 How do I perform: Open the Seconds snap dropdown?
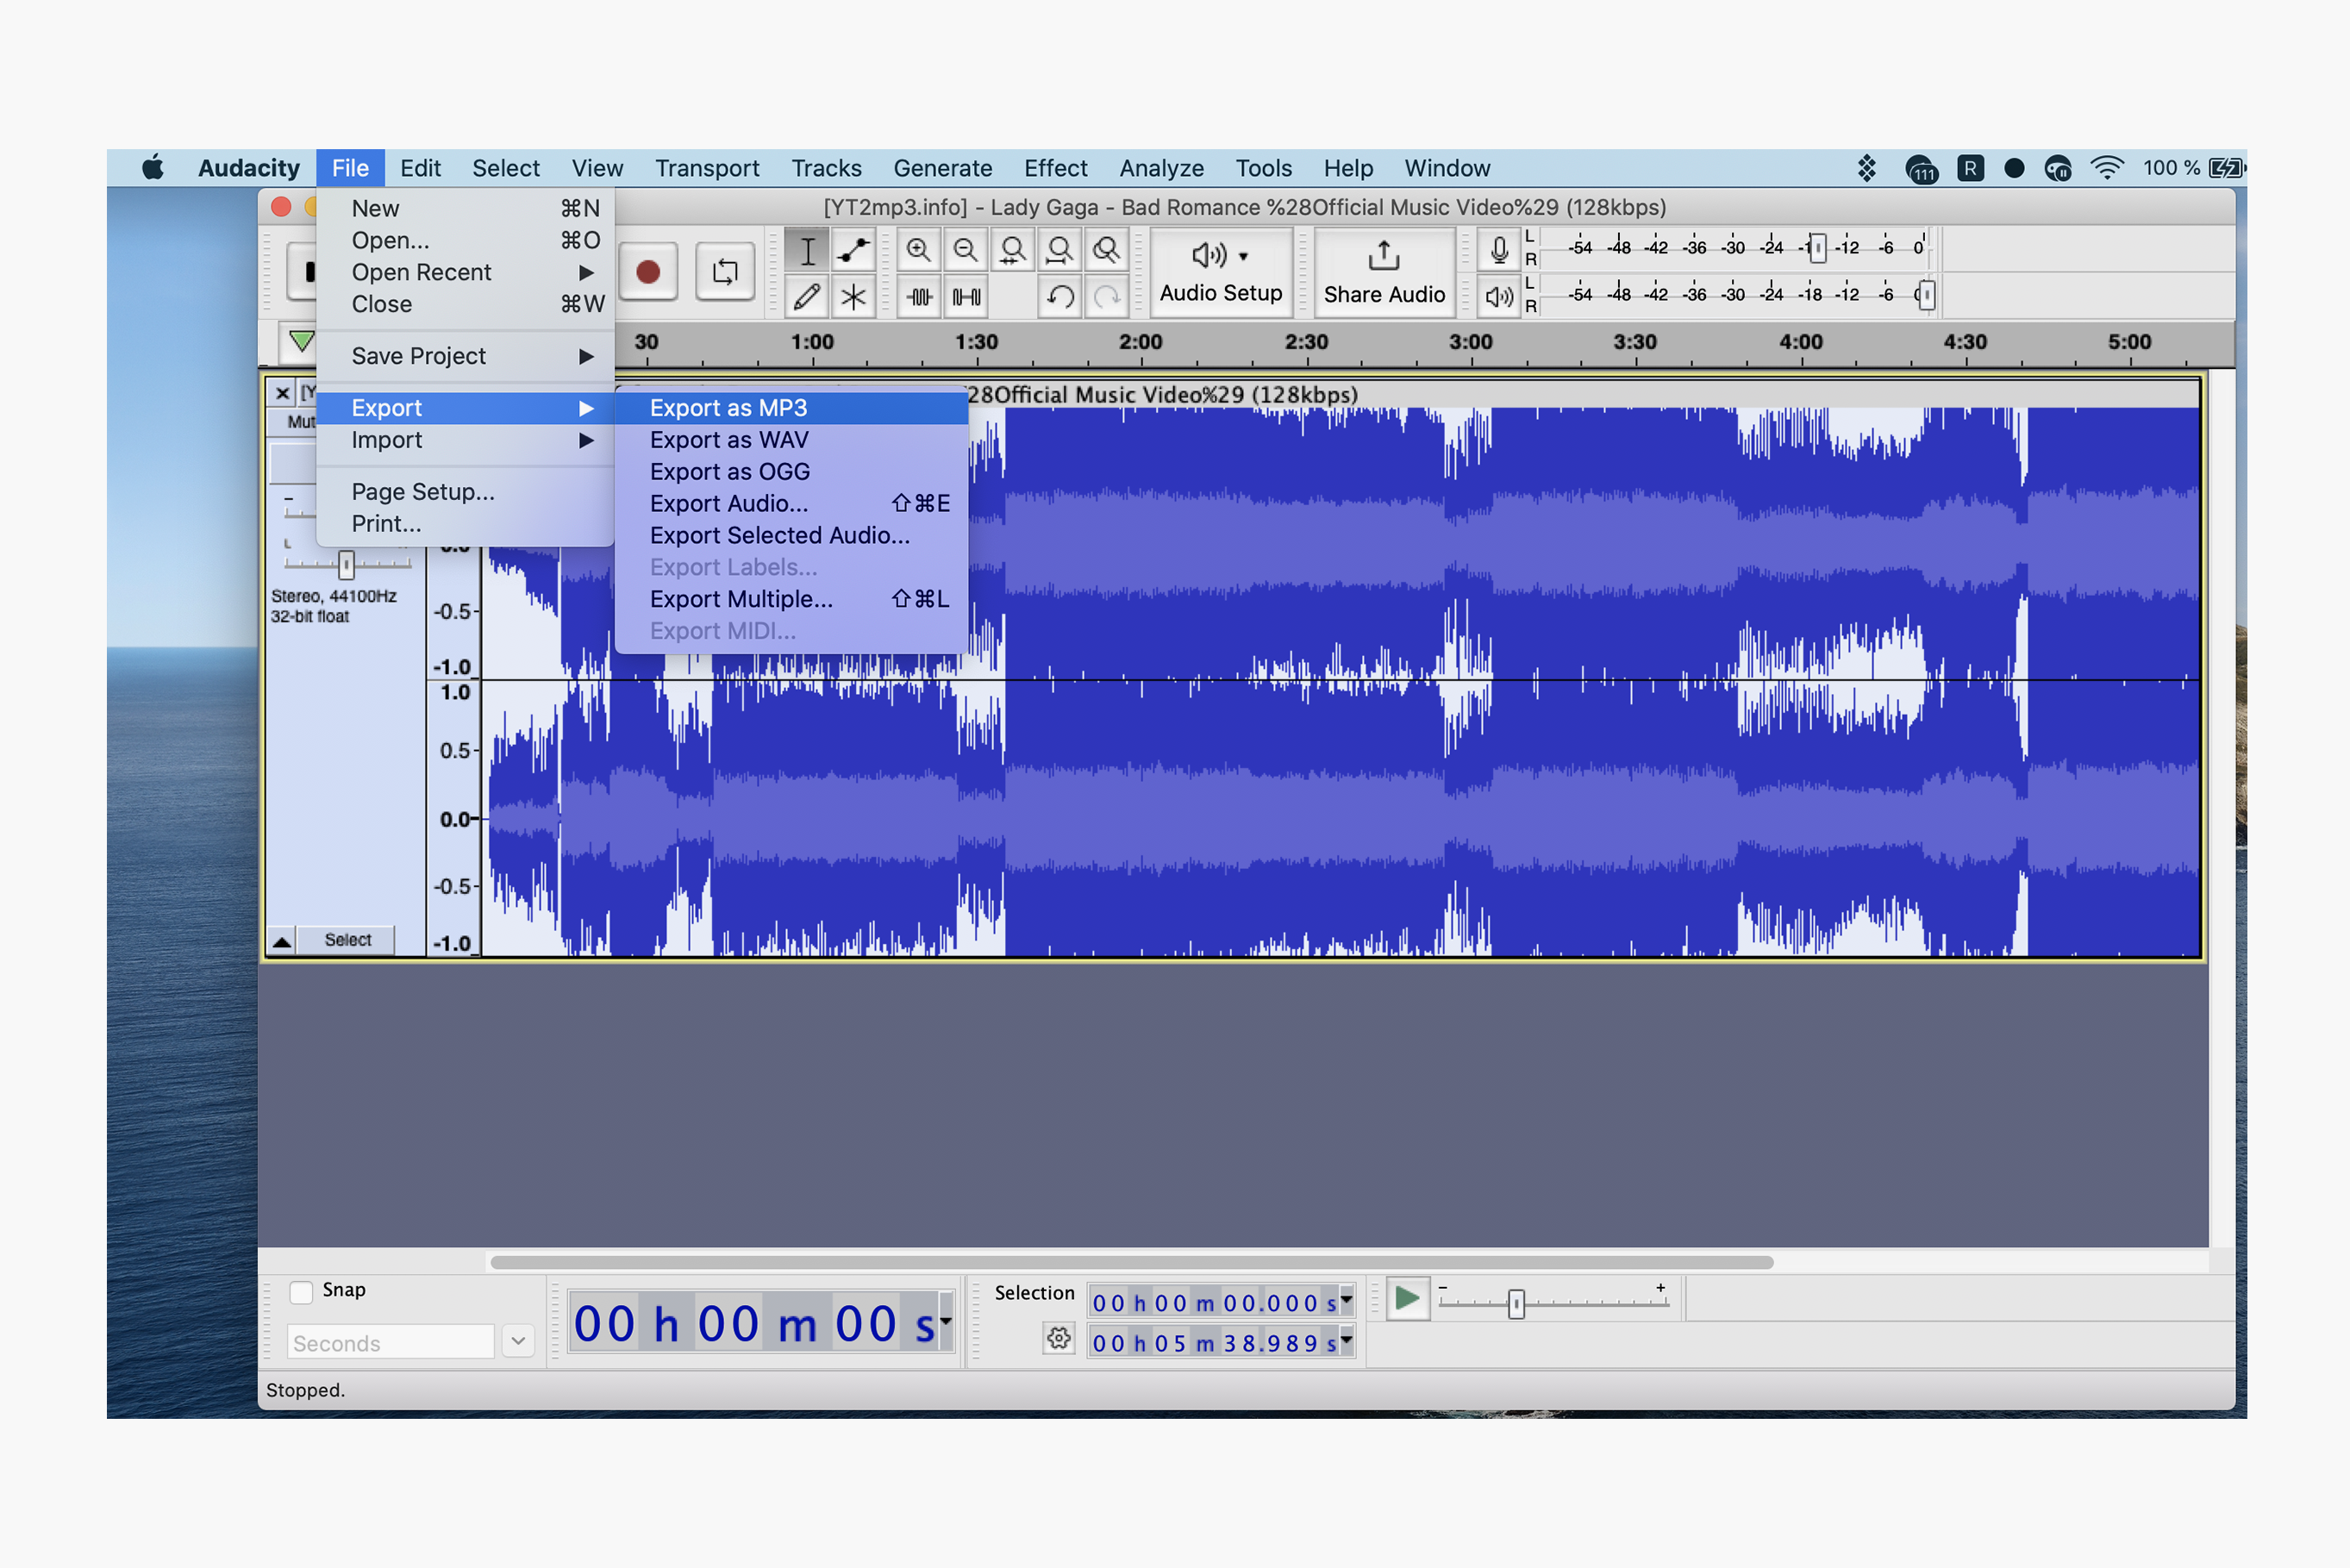(x=517, y=1341)
